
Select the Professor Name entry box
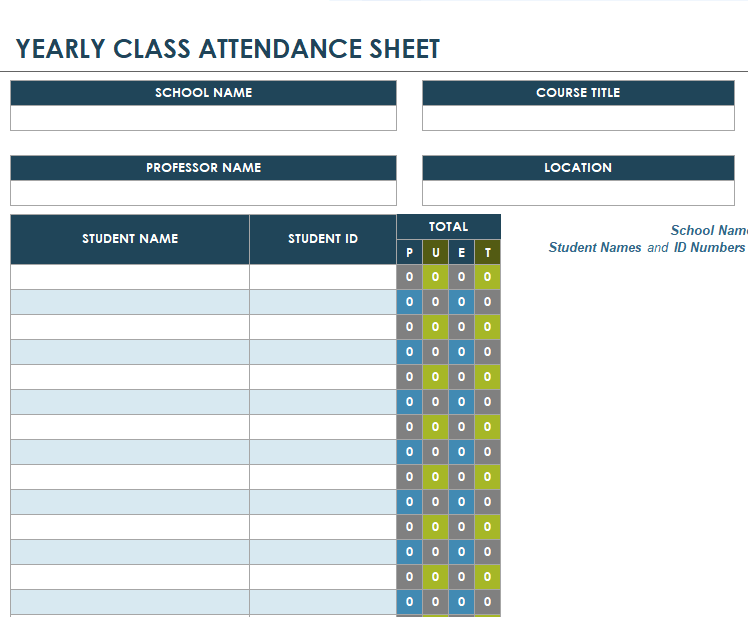203,193
